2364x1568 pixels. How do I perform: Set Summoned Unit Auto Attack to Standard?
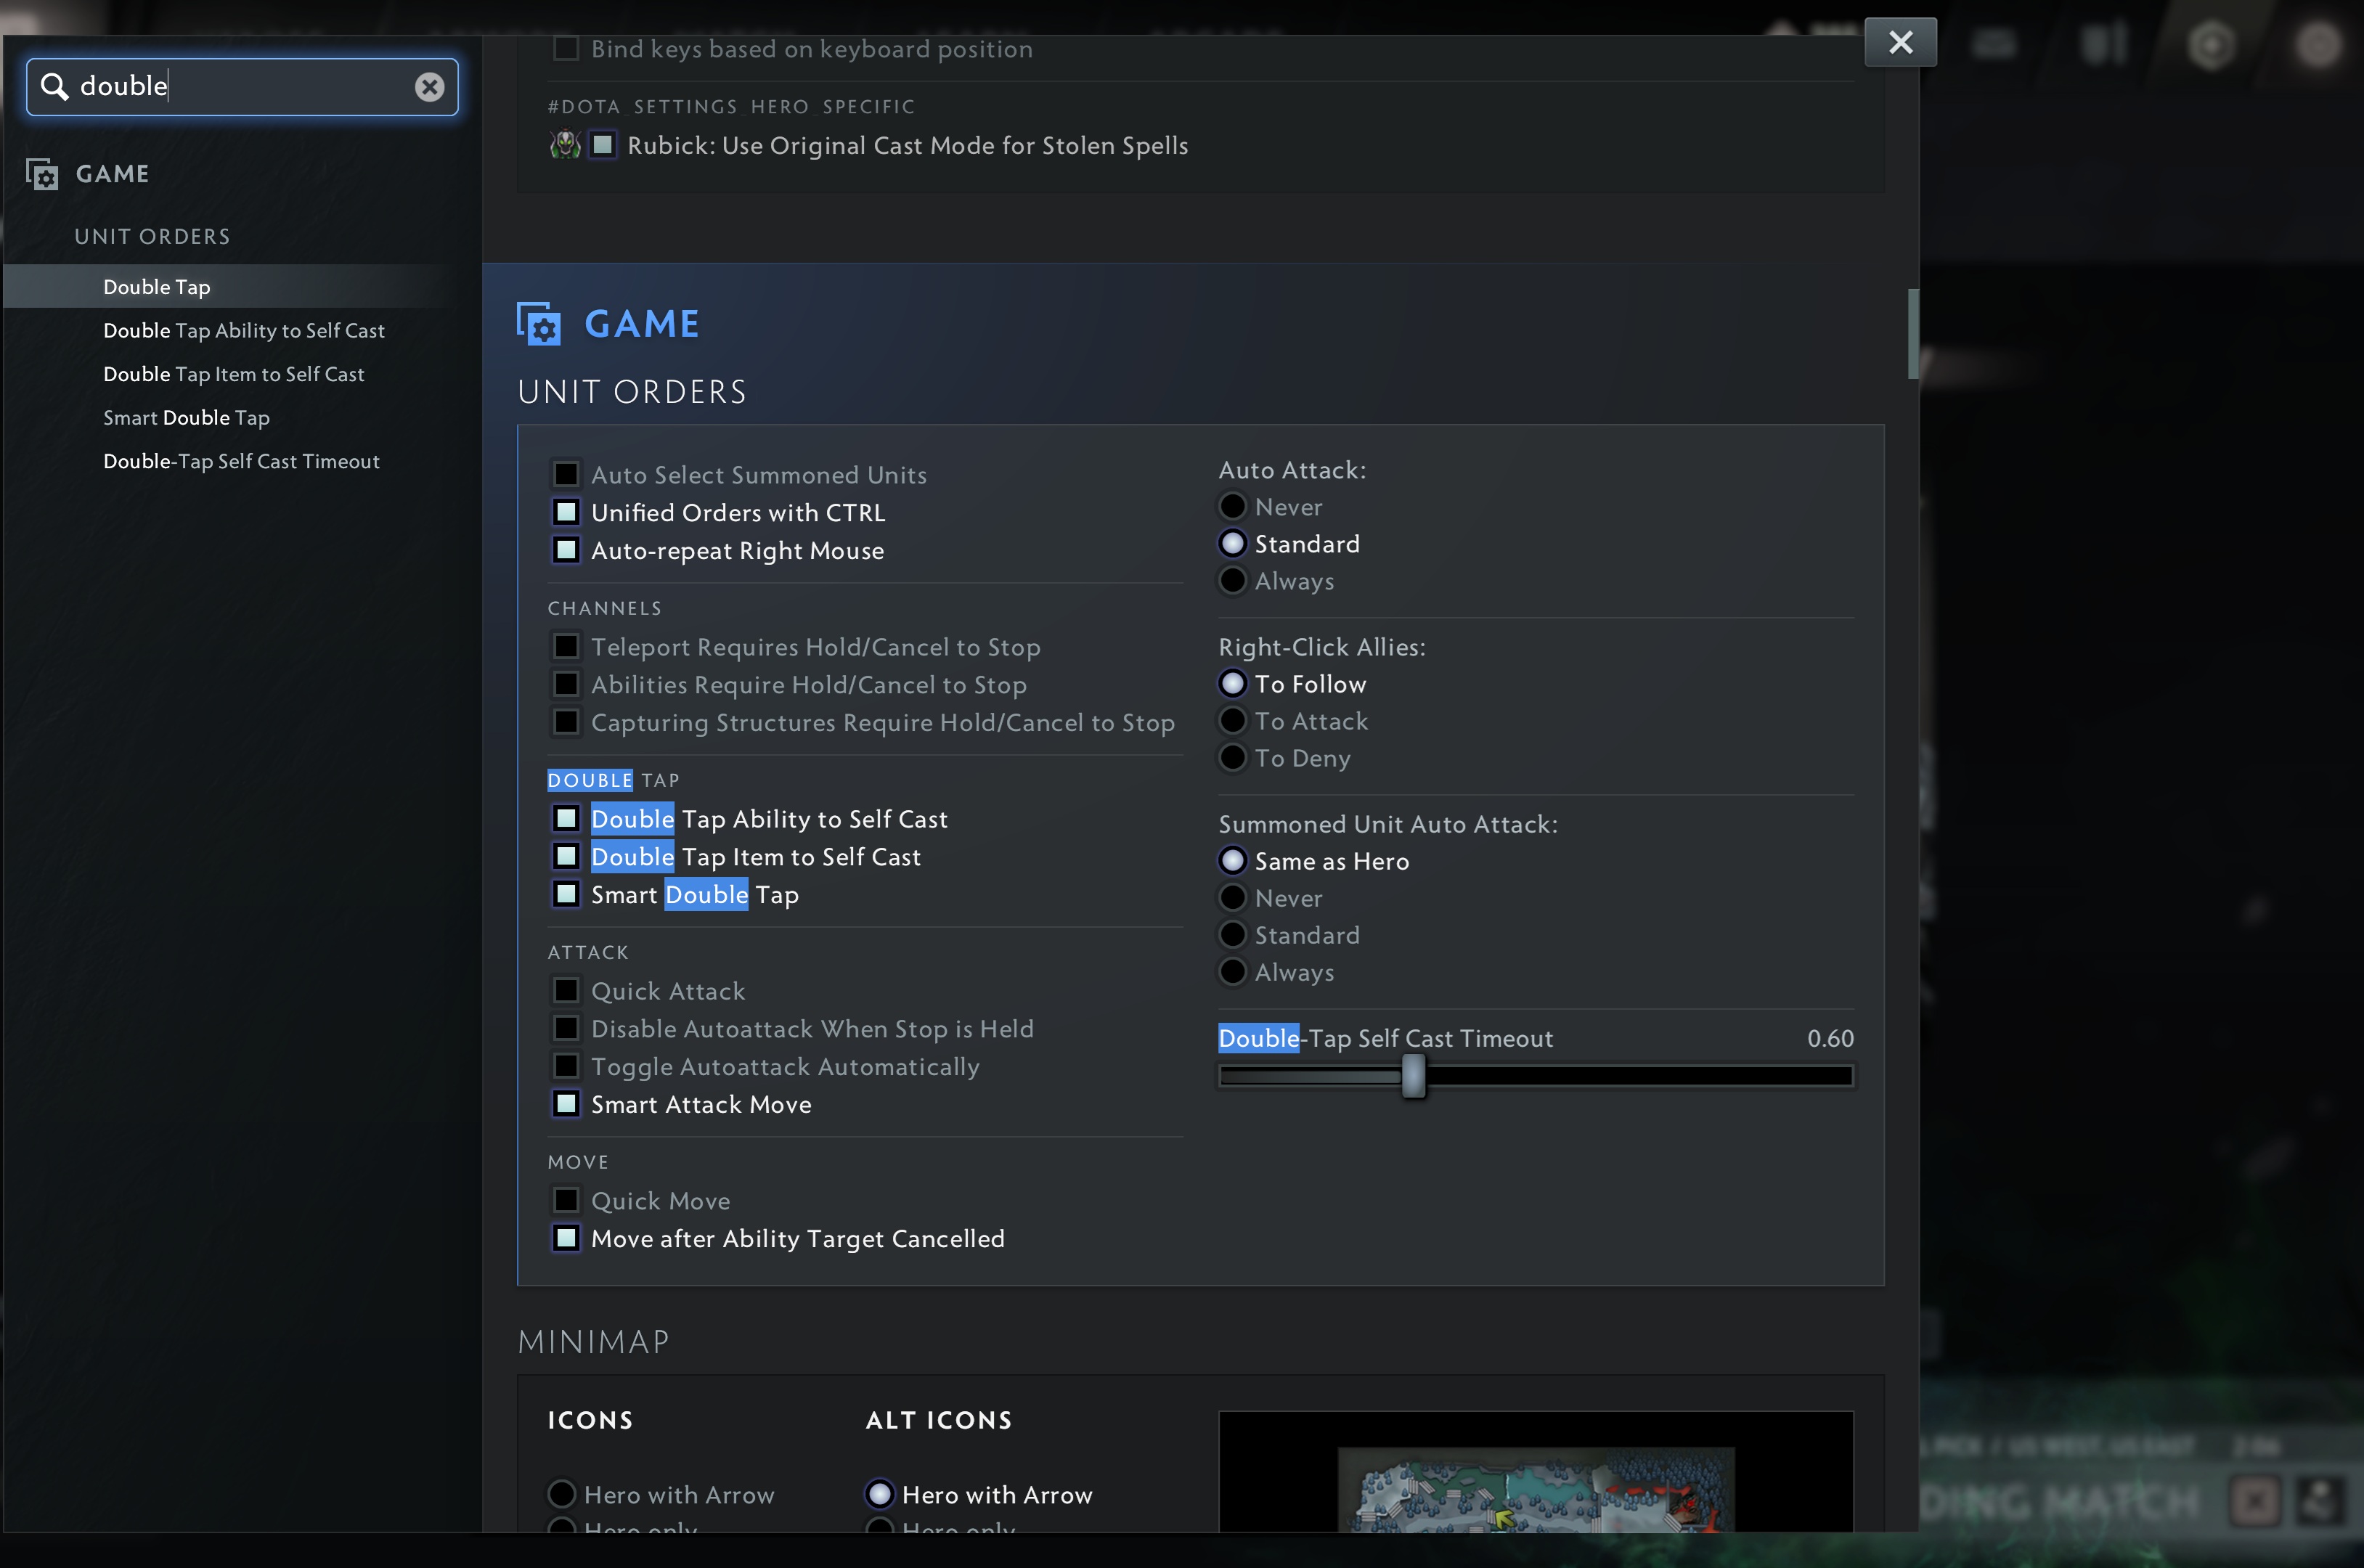click(1233, 935)
